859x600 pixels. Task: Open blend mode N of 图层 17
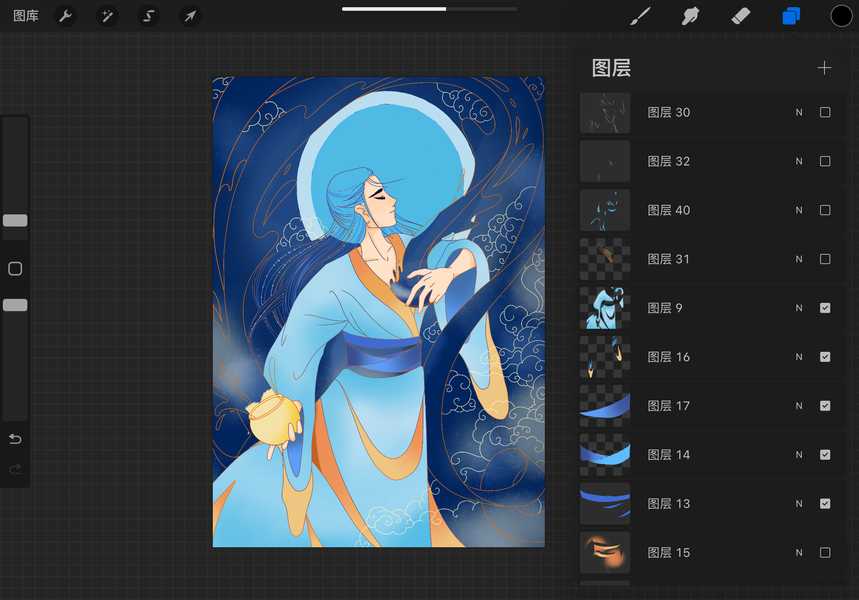[x=799, y=405]
